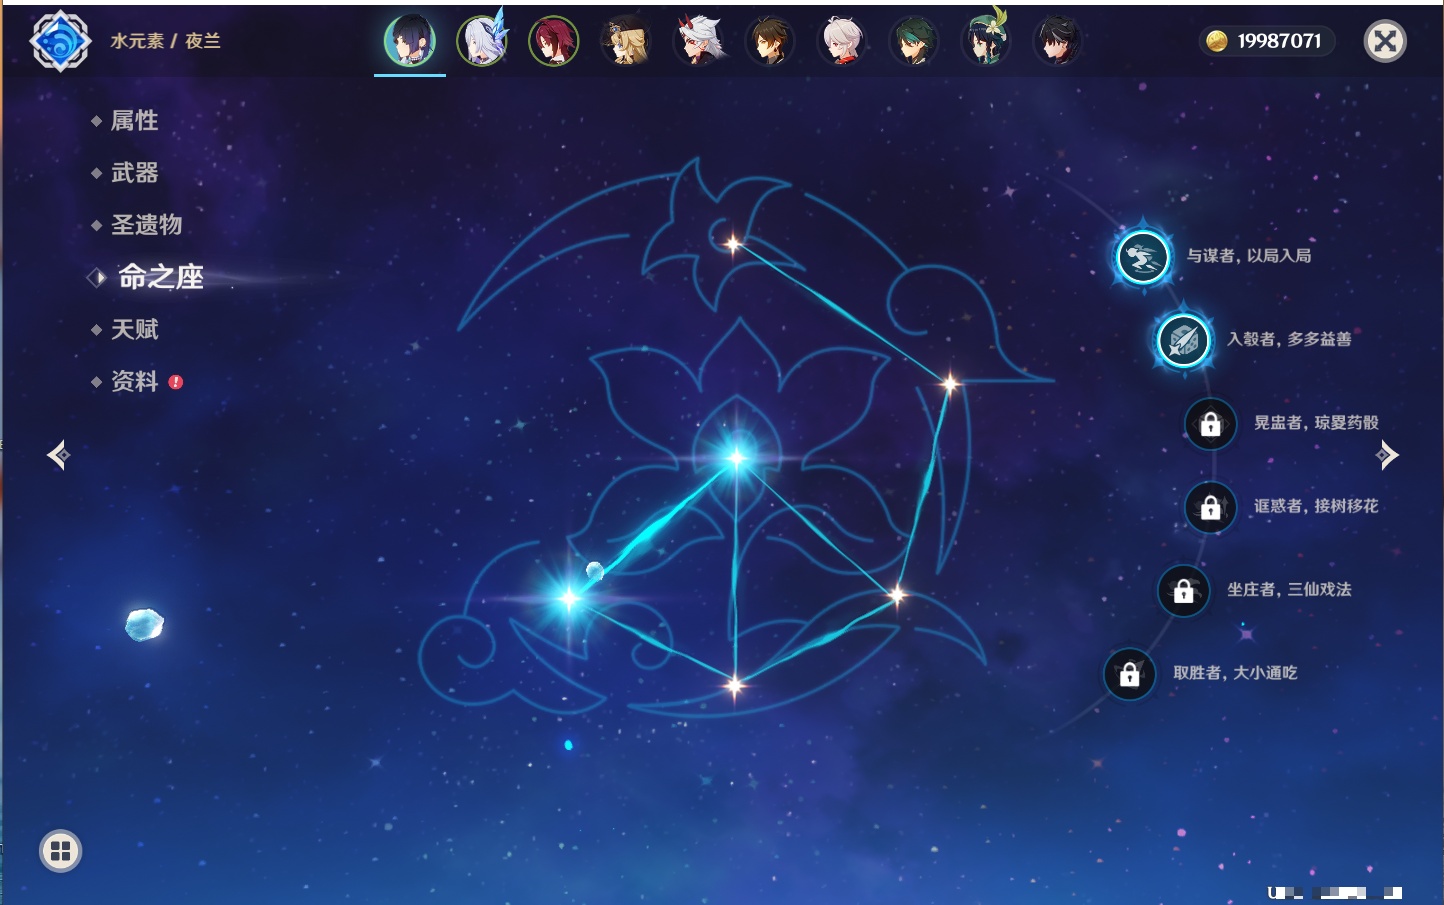Click the glowing lower-left constellation star
The image size is (1444, 905).
tap(569, 598)
